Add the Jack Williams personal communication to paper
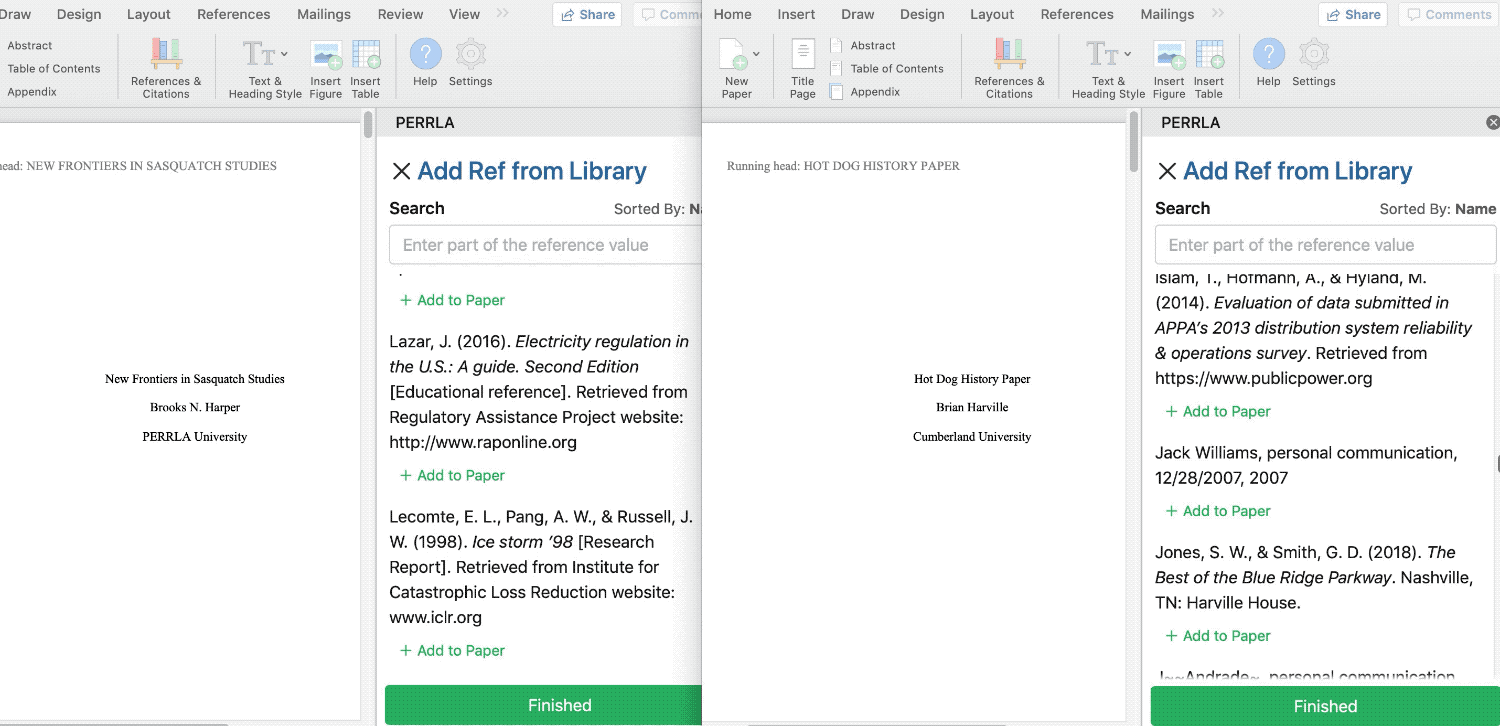The width and height of the screenshot is (1500, 726). [1218, 511]
